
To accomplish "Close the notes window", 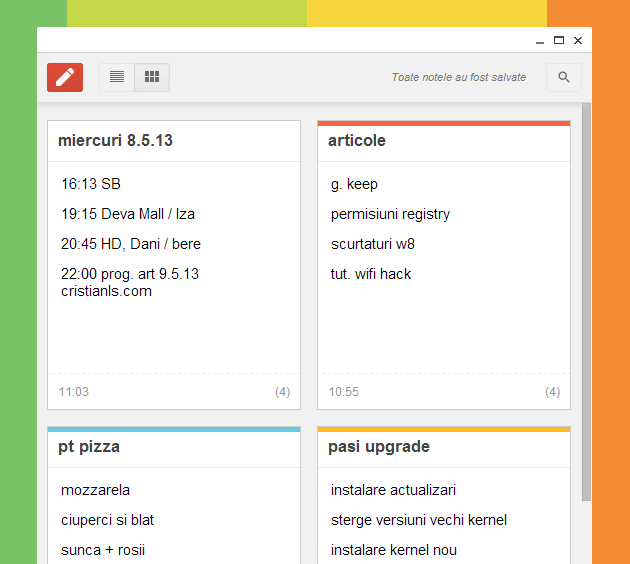I will point(578,41).
